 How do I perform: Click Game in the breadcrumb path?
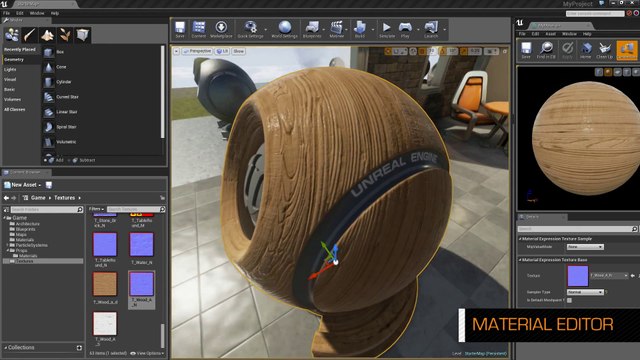point(38,198)
